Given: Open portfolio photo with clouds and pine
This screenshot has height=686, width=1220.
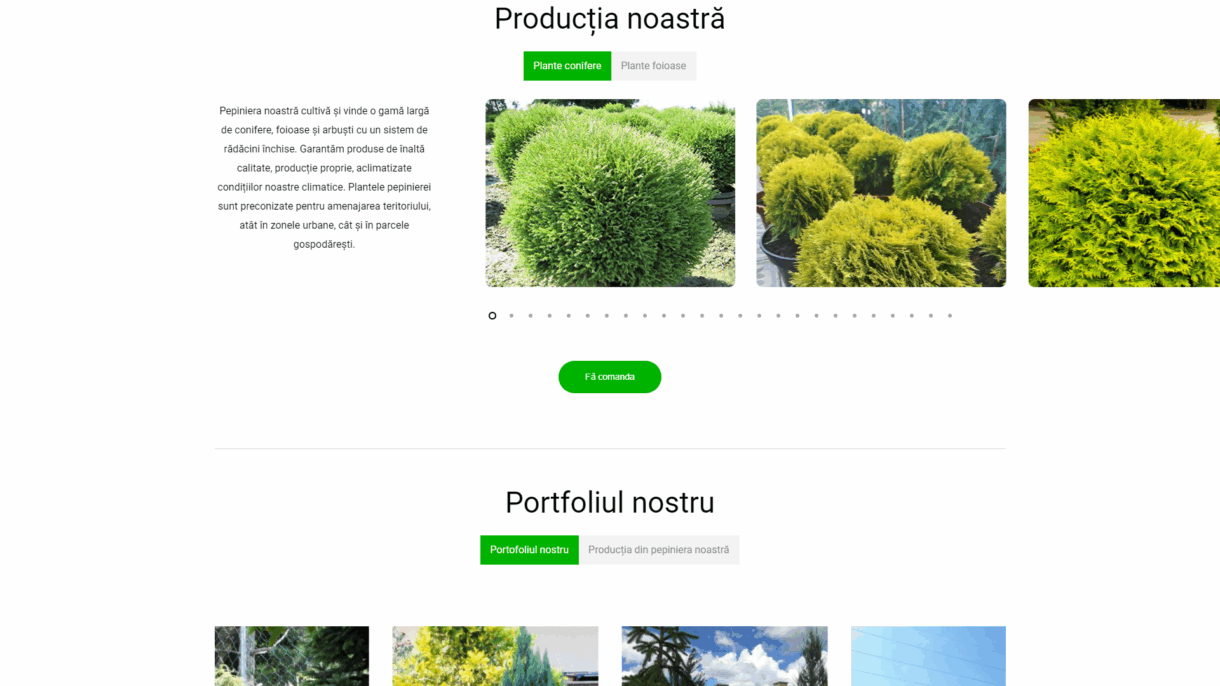Looking at the screenshot, I should point(725,656).
